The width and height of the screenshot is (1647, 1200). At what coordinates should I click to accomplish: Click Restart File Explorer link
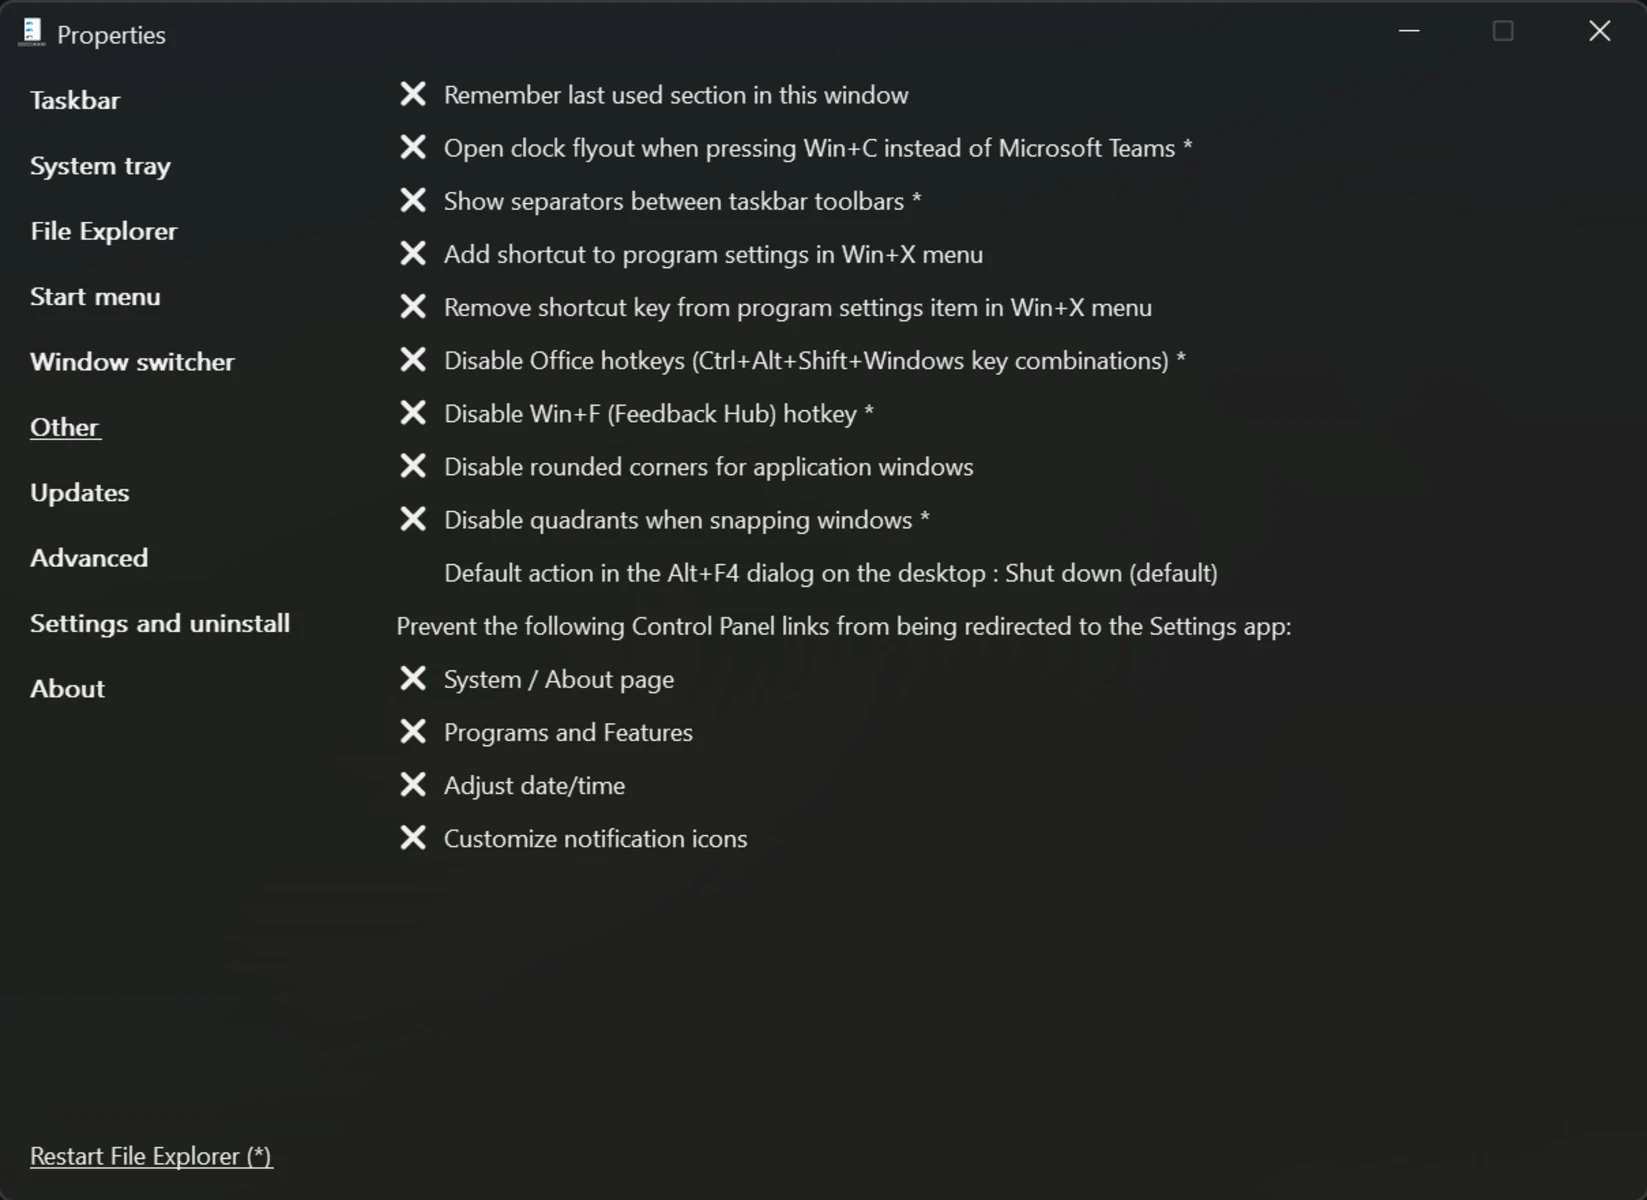pos(151,1156)
